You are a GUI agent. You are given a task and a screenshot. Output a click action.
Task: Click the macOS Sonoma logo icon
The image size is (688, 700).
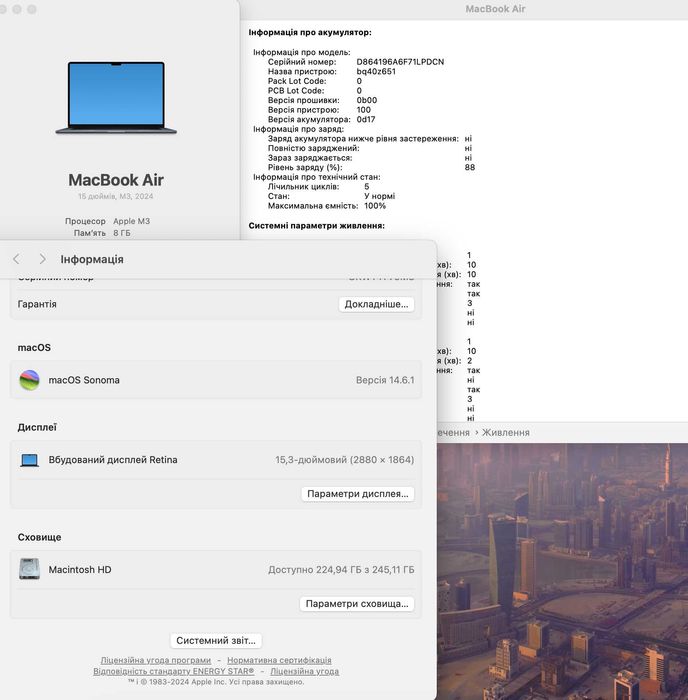(x=29, y=380)
